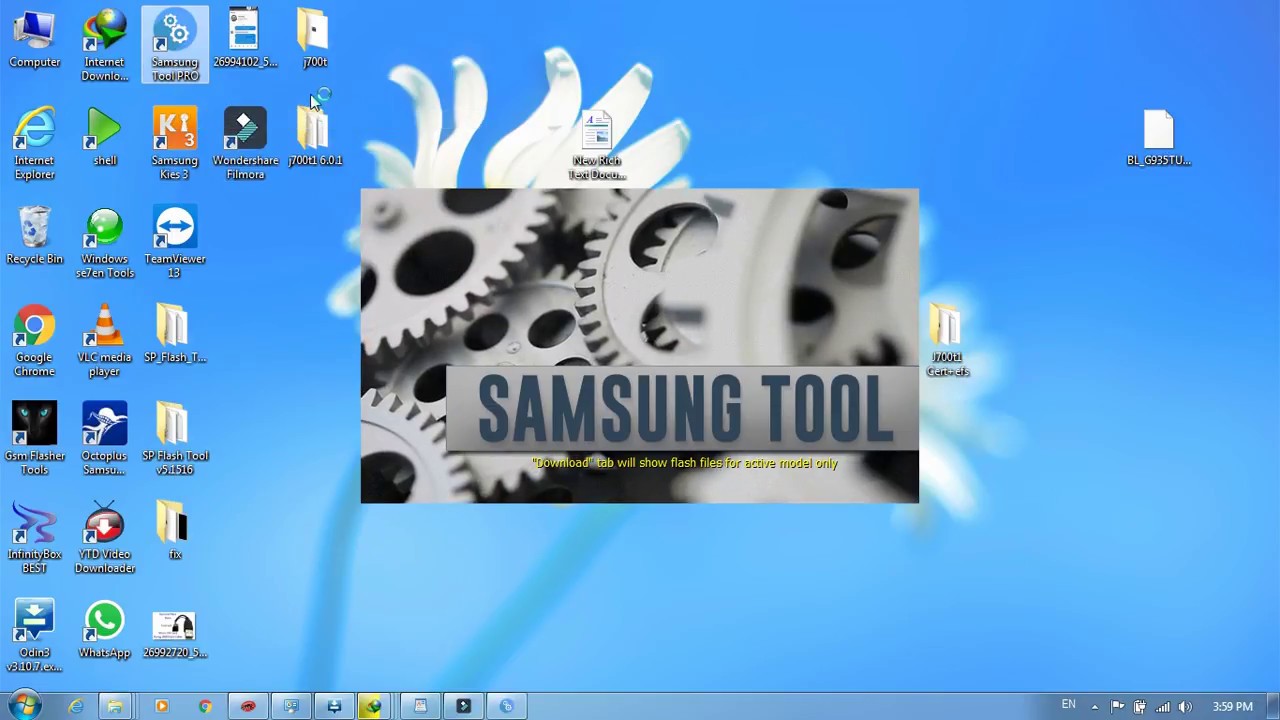Select the Computer desktop icon
Screen dimensions: 1280x720
[x=34, y=41]
